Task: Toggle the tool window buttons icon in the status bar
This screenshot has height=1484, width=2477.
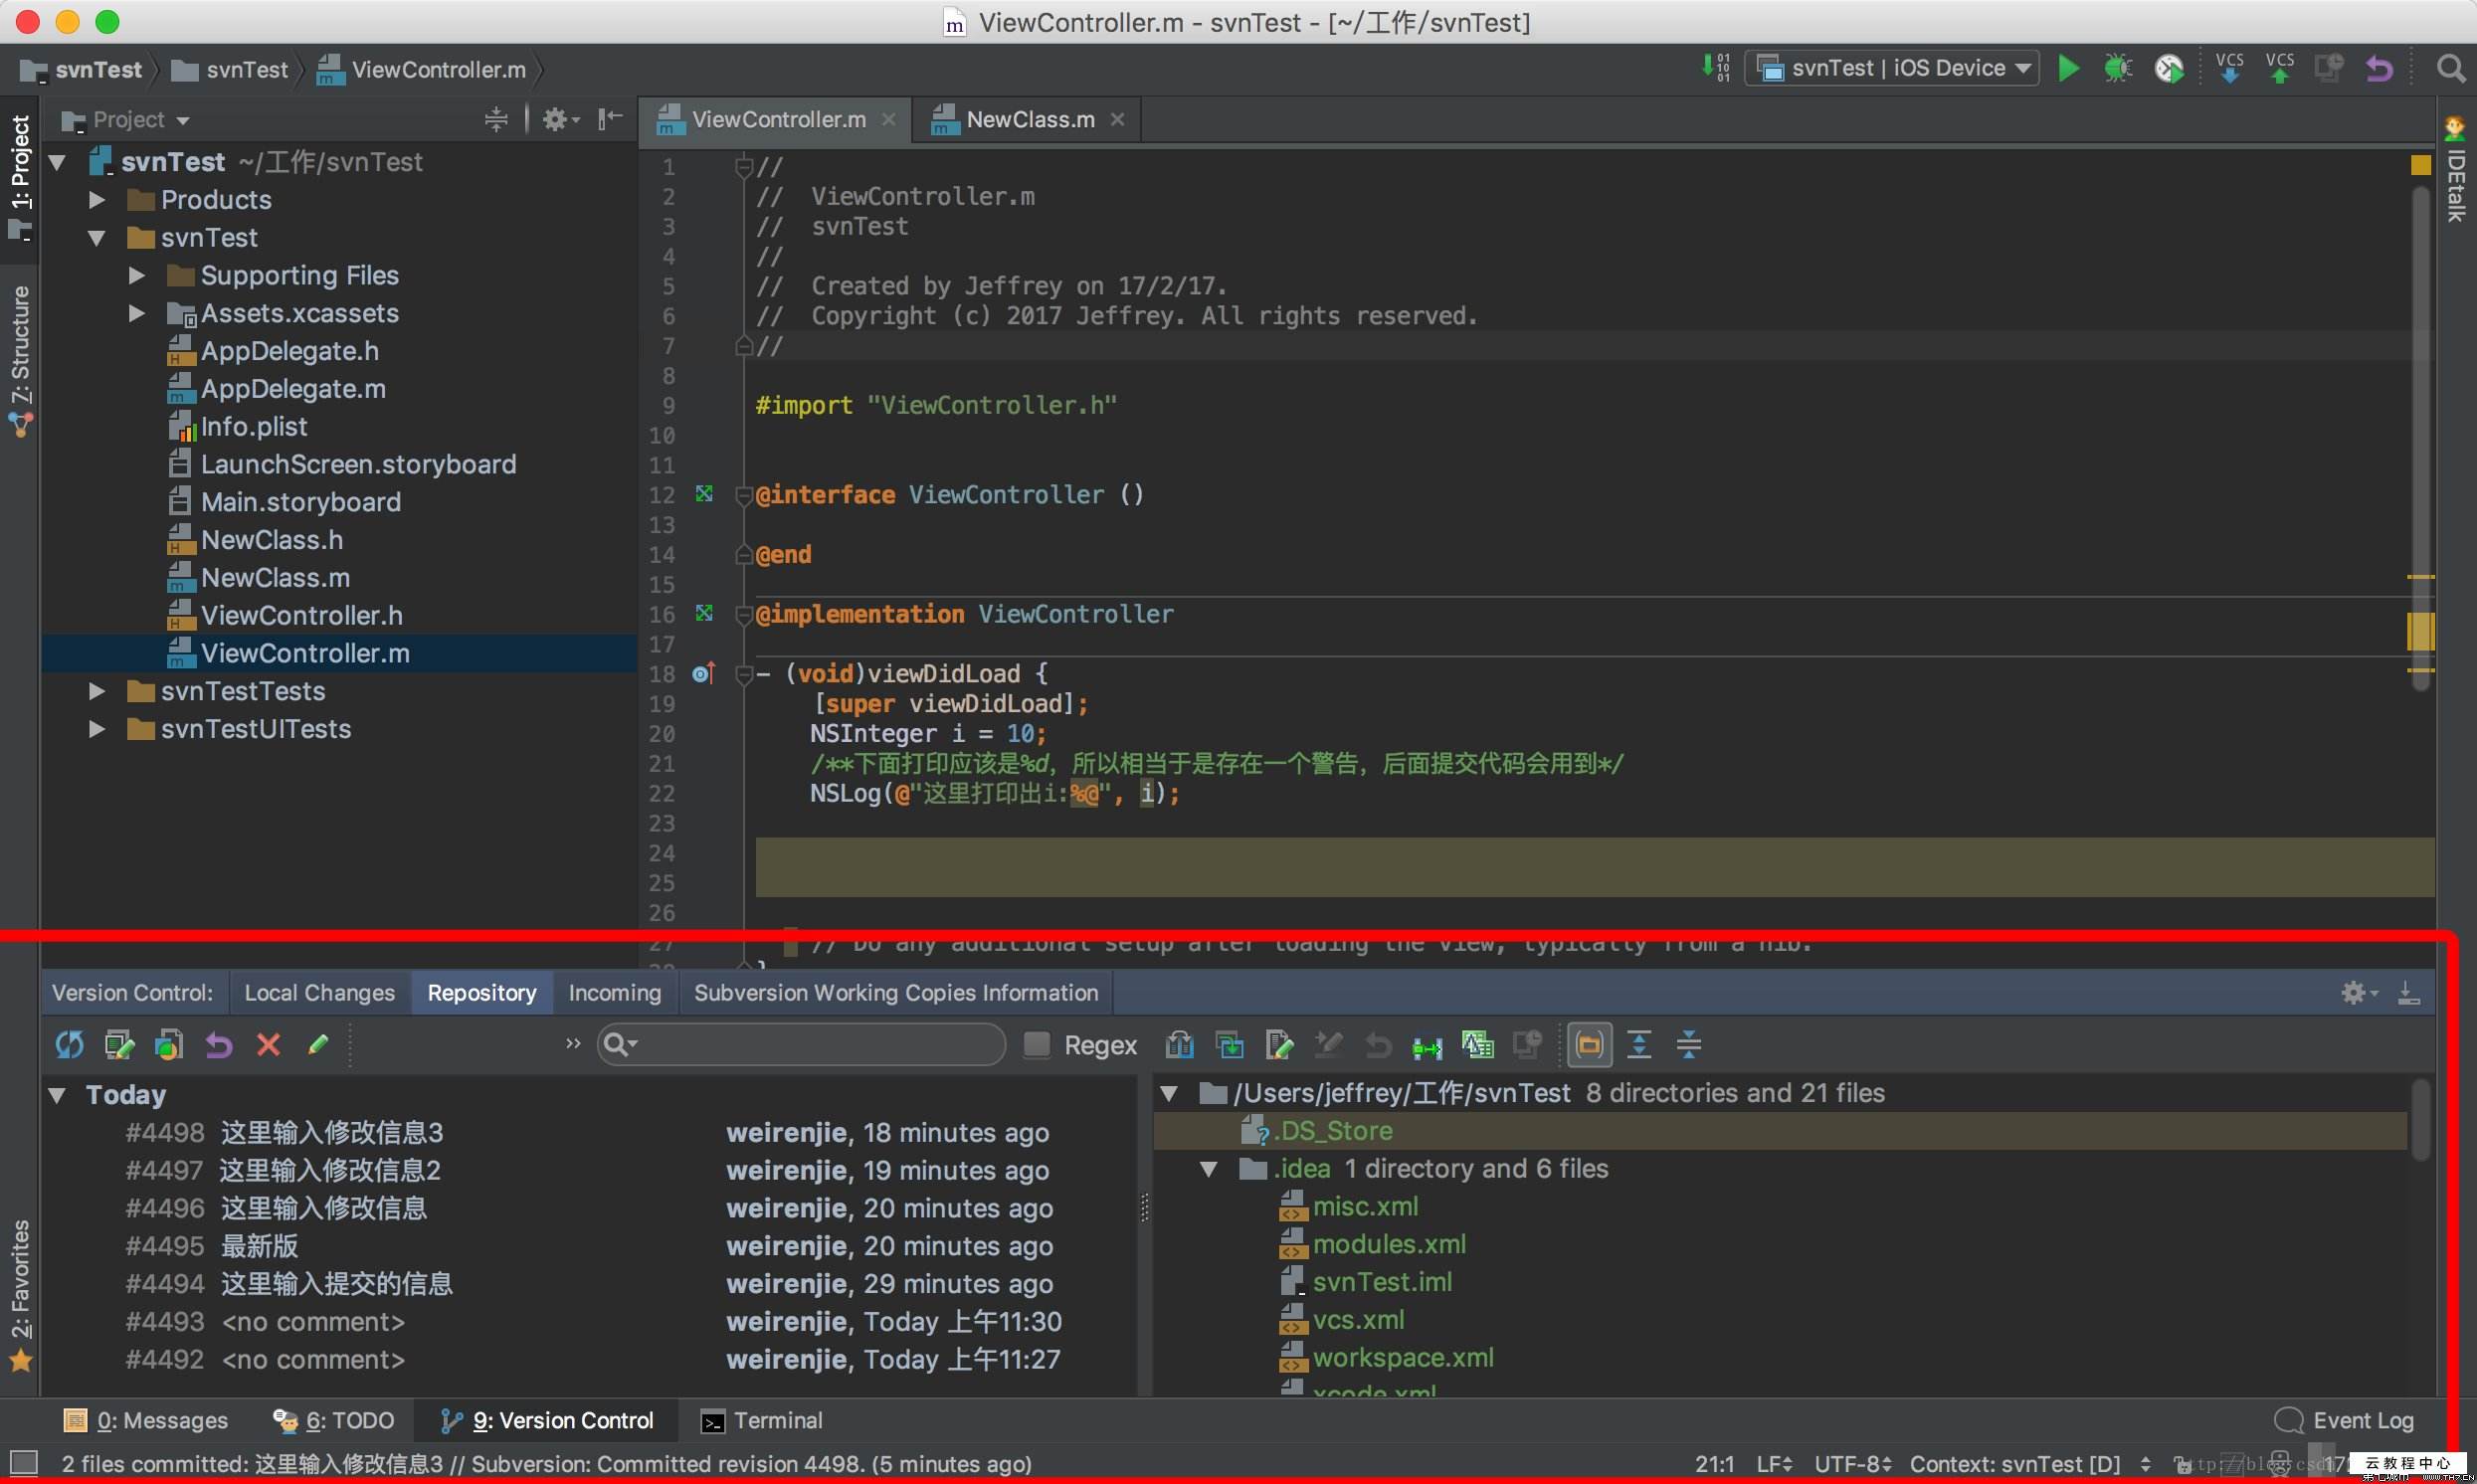Action: tap(22, 1464)
